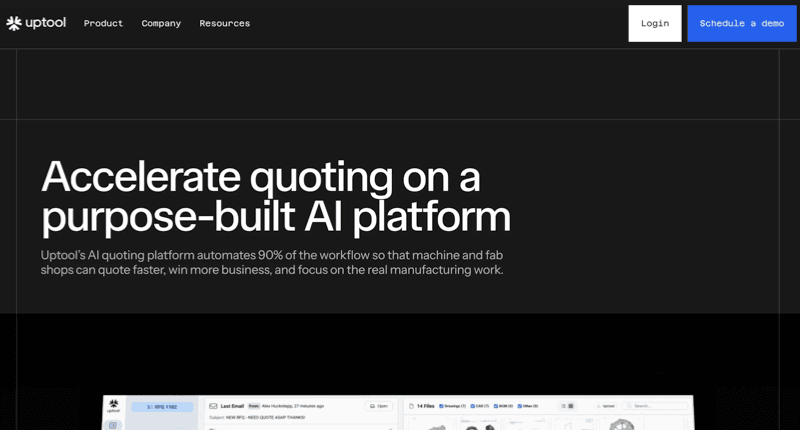Uncheck the BOM filter checkbox

(497, 406)
